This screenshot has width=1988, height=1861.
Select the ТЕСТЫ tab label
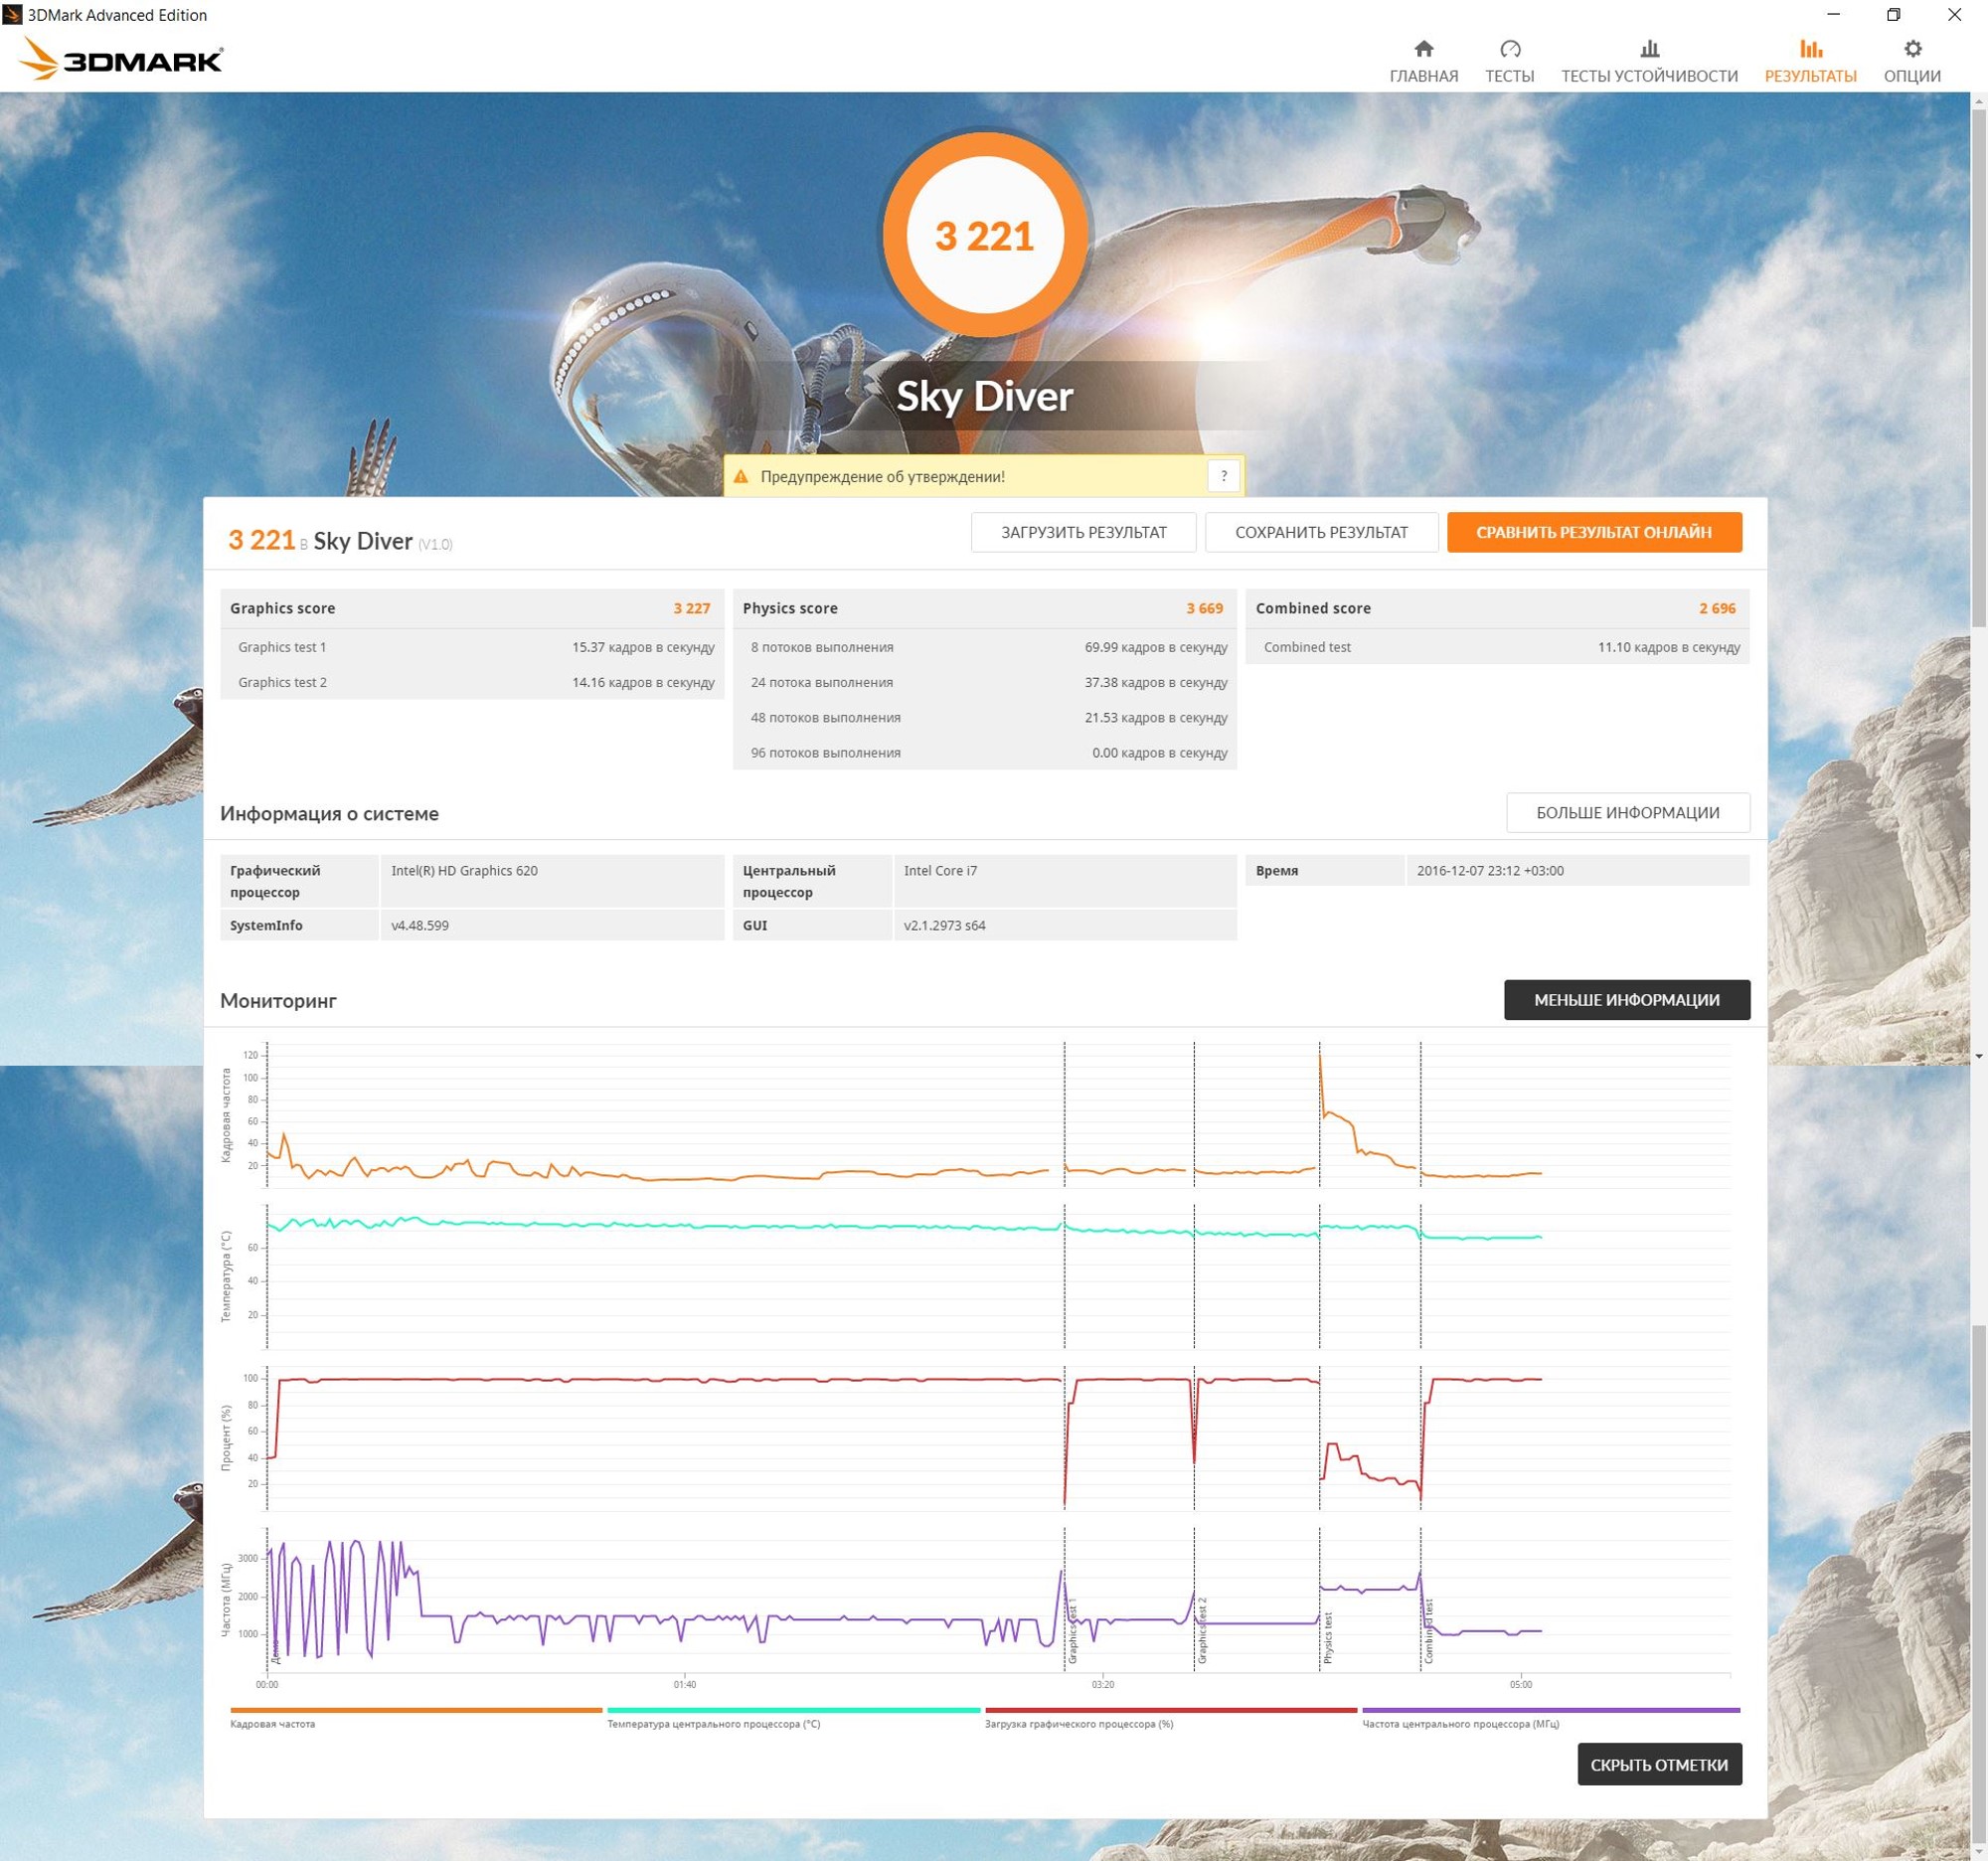(1510, 76)
